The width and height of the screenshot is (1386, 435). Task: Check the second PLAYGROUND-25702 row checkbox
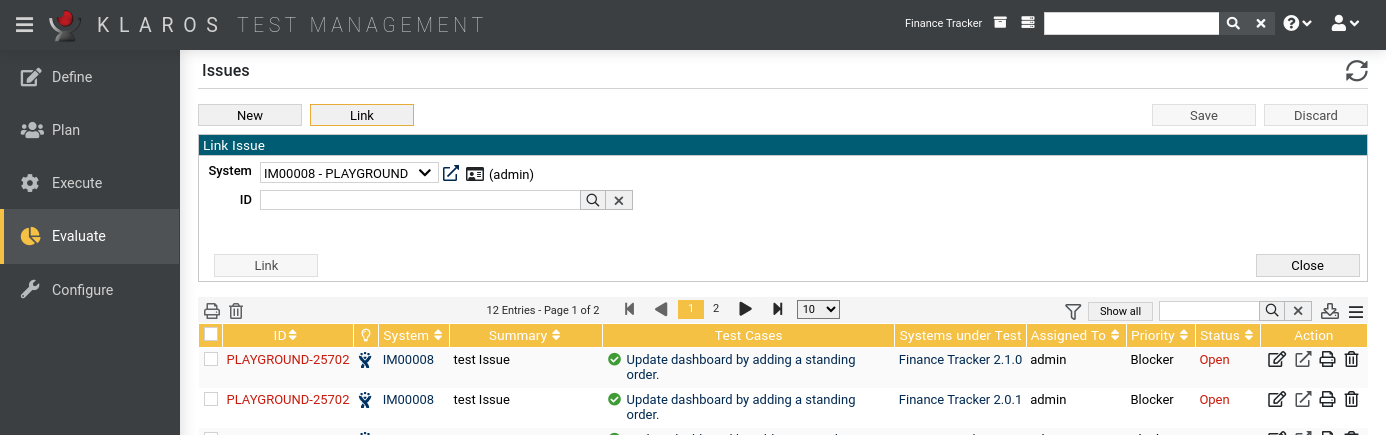[x=211, y=400]
